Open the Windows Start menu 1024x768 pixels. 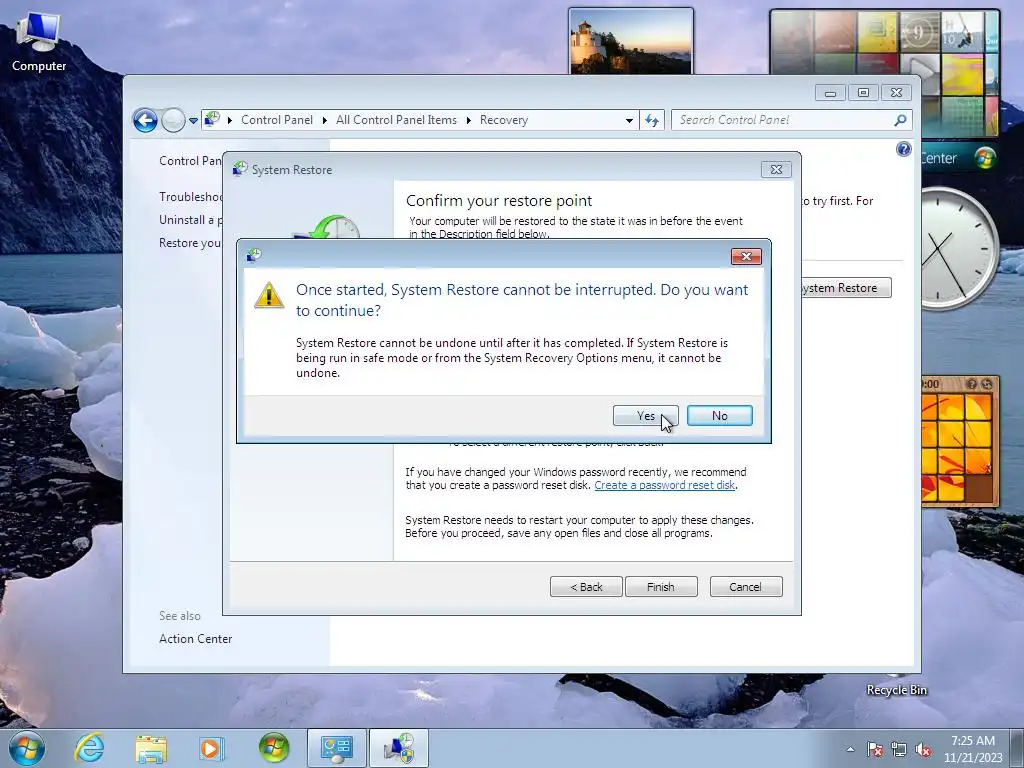pyautogui.click(x=27, y=748)
